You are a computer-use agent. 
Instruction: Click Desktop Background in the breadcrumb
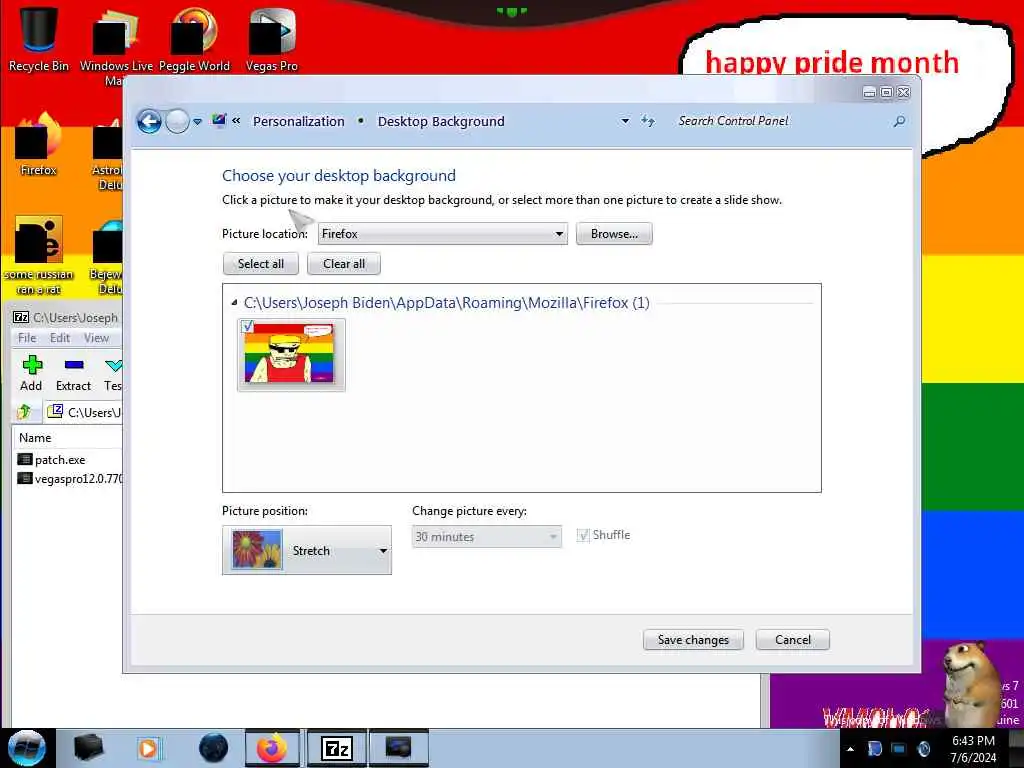click(x=441, y=121)
